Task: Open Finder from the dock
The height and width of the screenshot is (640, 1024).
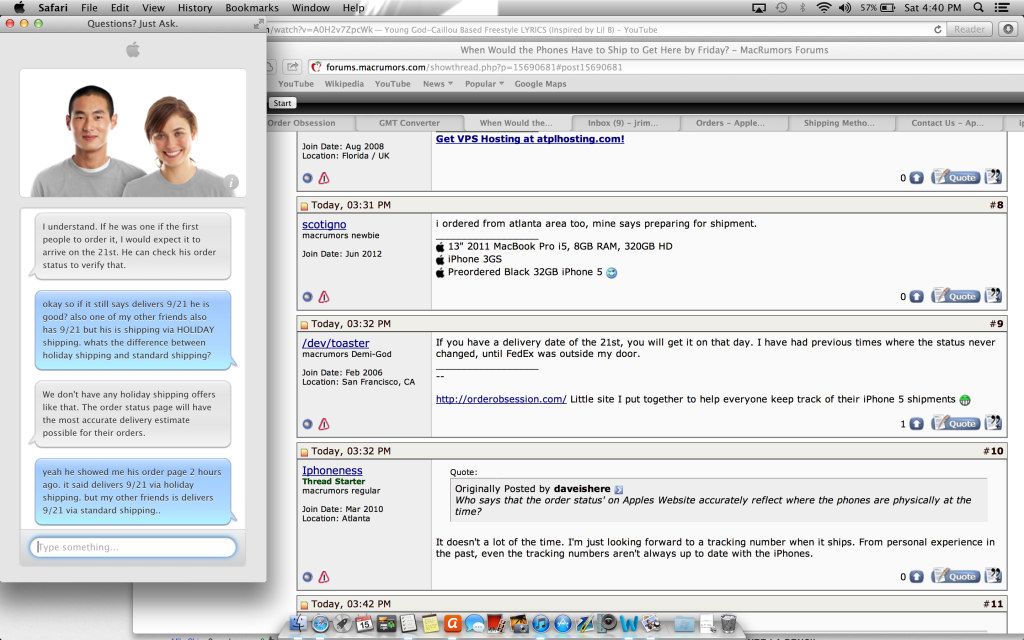Action: 298,624
